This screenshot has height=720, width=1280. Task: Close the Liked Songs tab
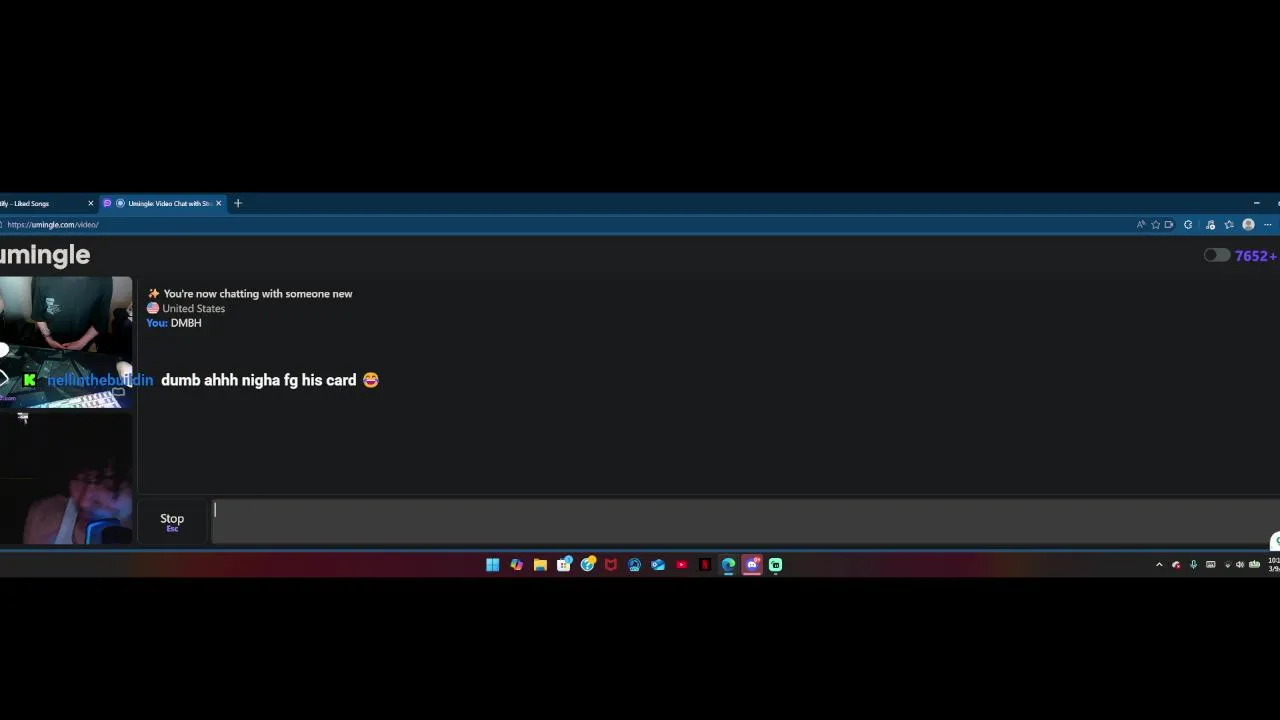click(91, 203)
